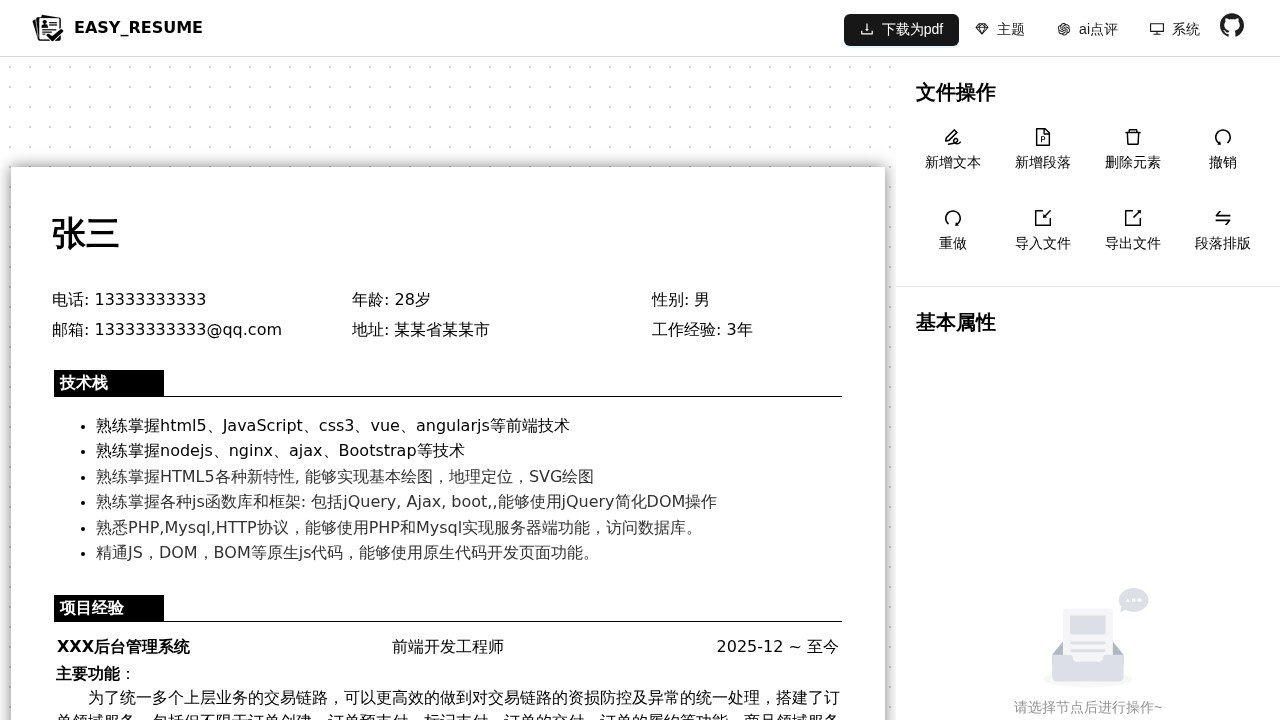The height and width of the screenshot is (720, 1280).
Task: Open the 主题 theme menu
Action: [x=999, y=29]
